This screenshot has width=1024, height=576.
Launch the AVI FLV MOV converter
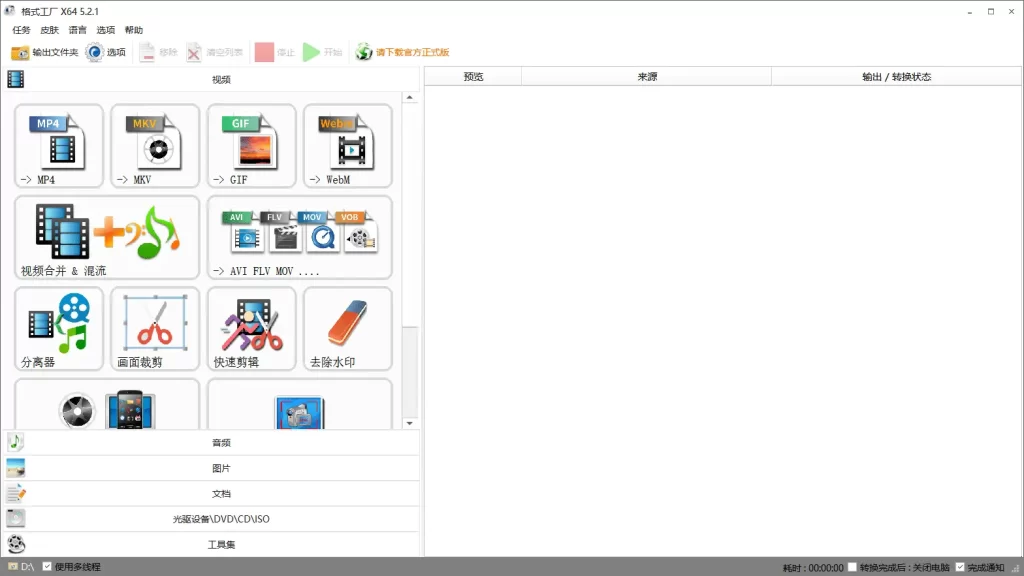298,237
